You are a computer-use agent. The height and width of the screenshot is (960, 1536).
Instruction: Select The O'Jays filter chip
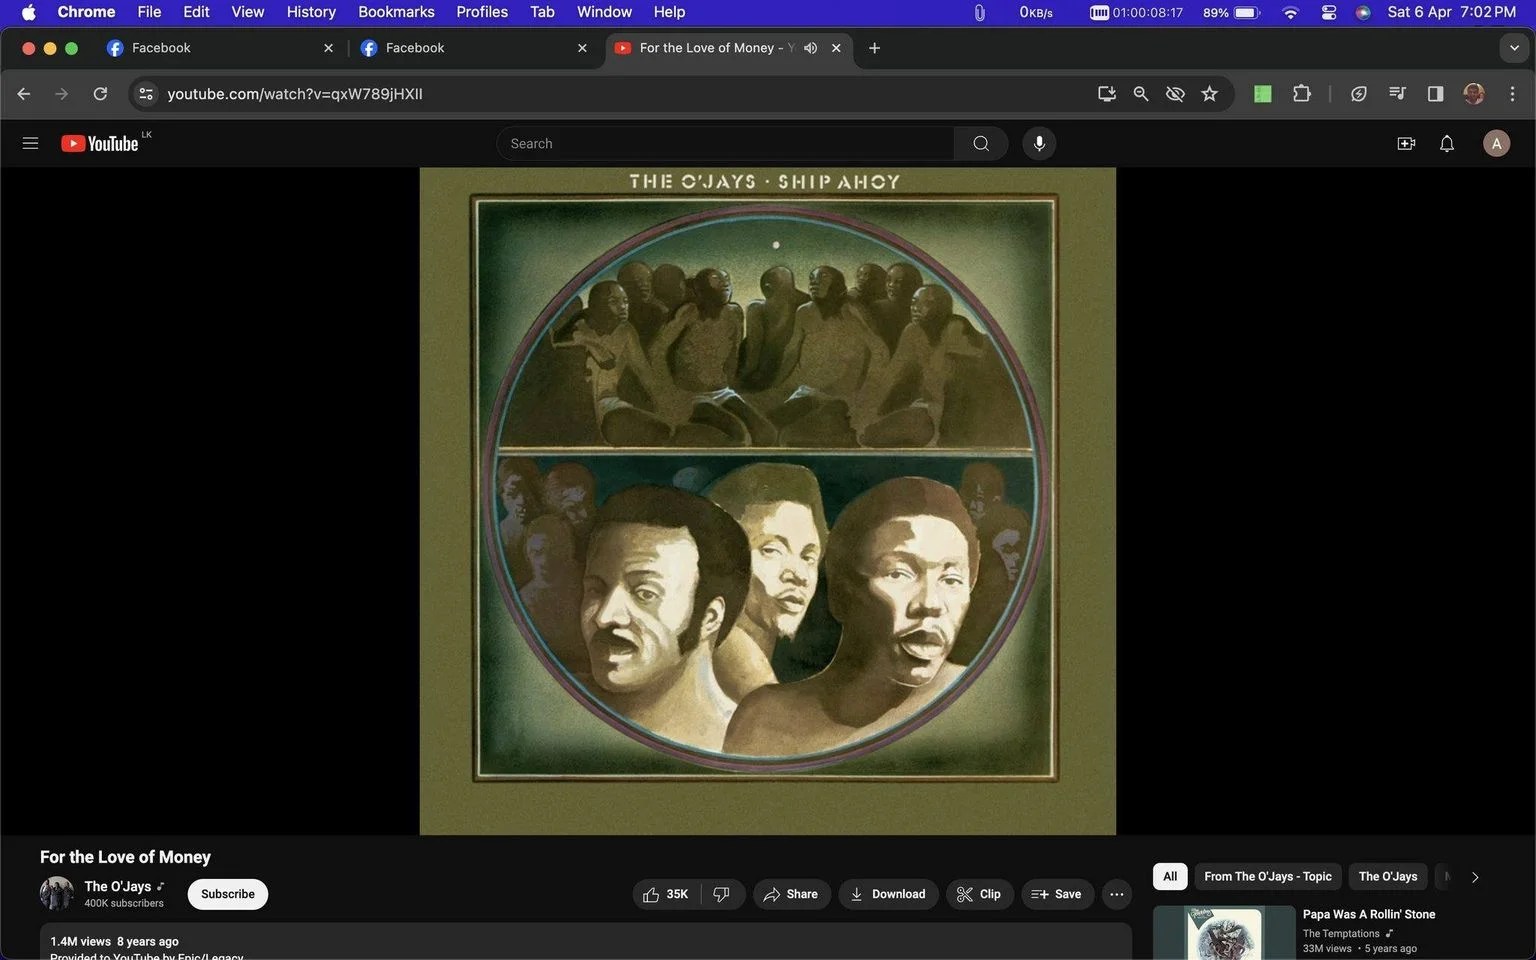(1387, 876)
